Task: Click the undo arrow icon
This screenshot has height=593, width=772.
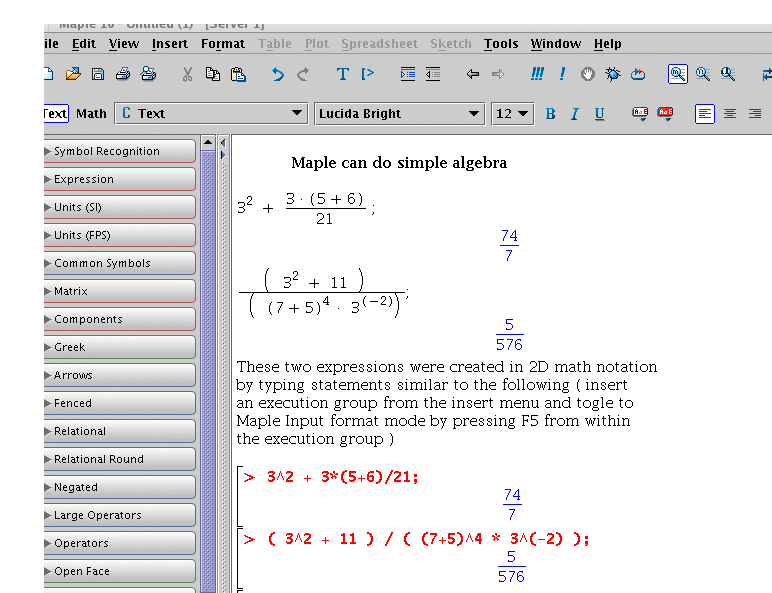Action: [278, 74]
